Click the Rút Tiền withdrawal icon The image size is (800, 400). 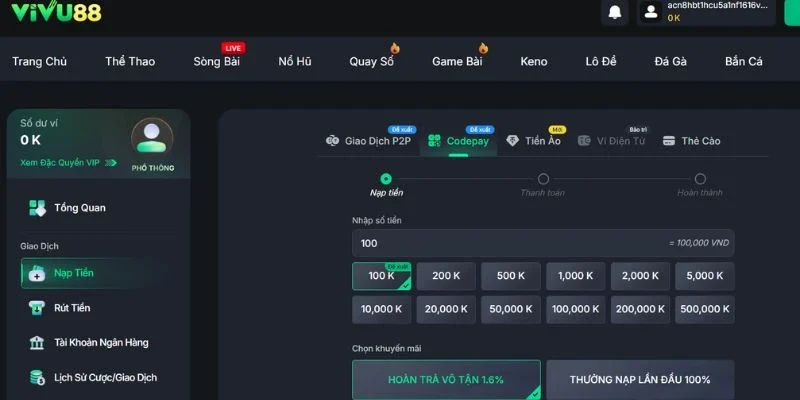click(x=37, y=308)
